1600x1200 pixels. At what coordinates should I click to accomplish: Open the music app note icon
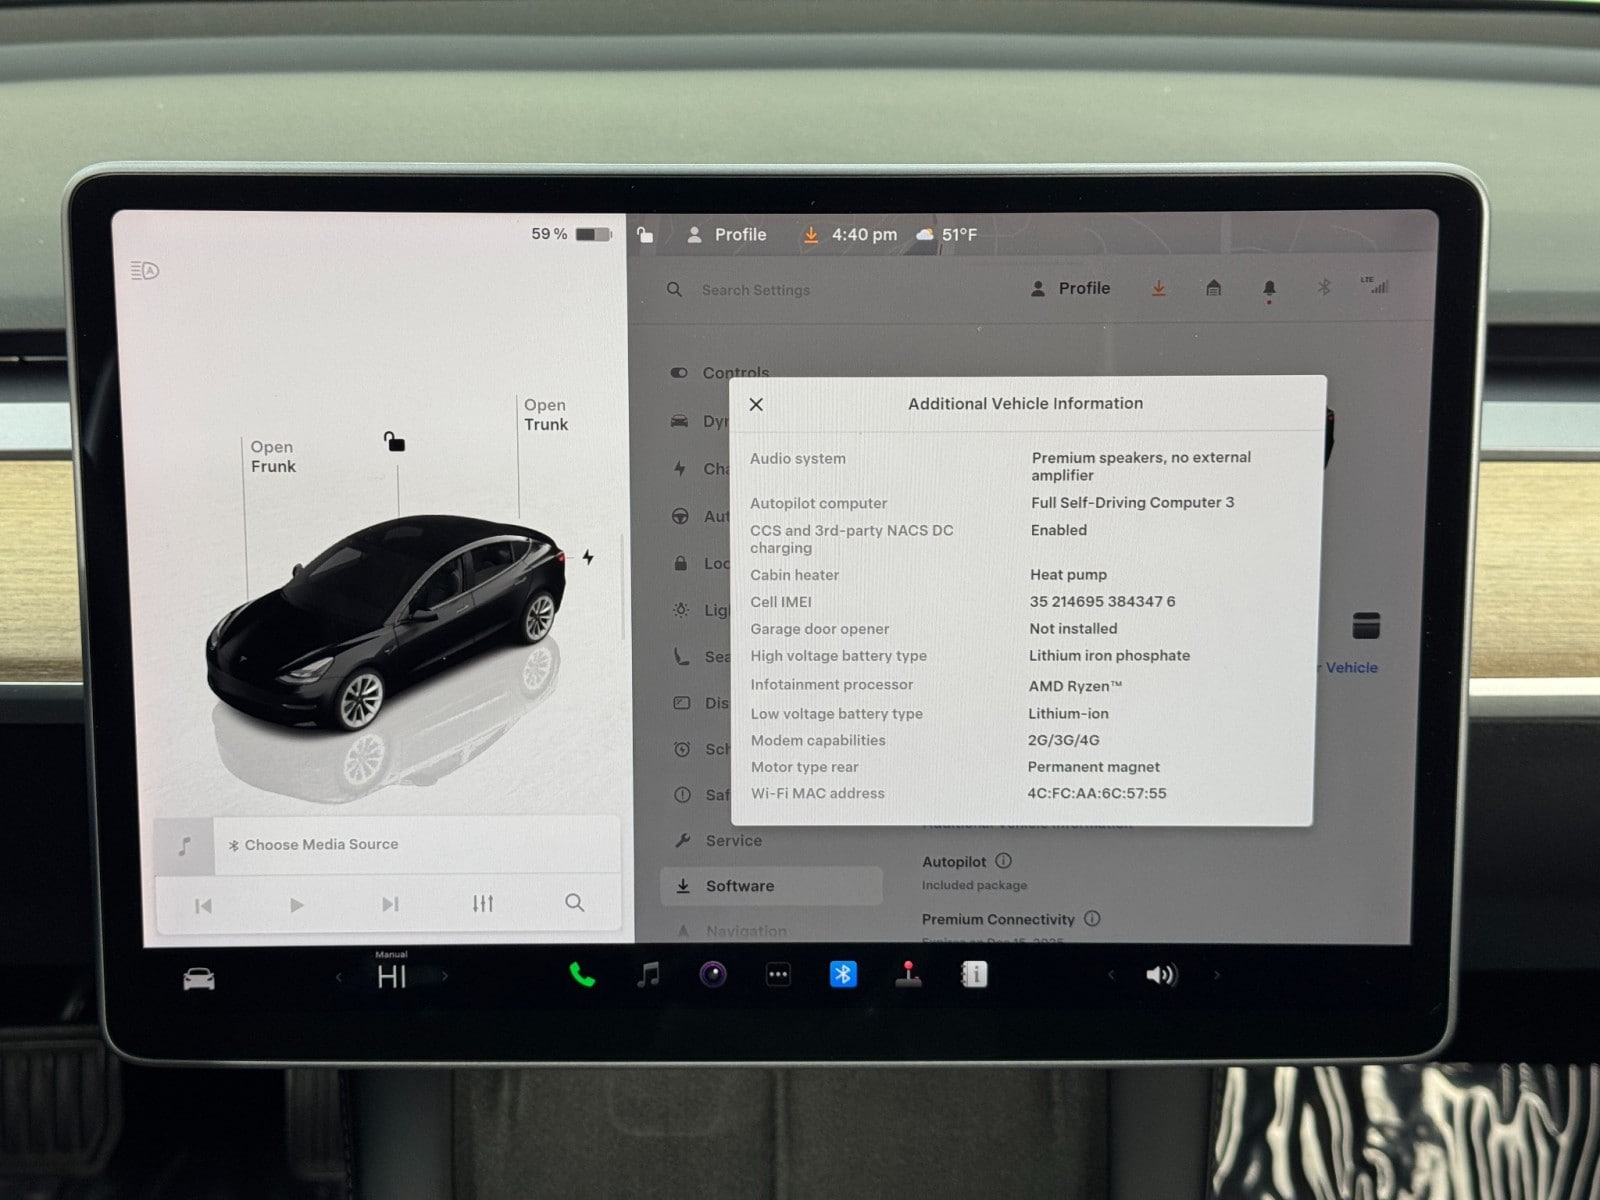tap(648, 974)
